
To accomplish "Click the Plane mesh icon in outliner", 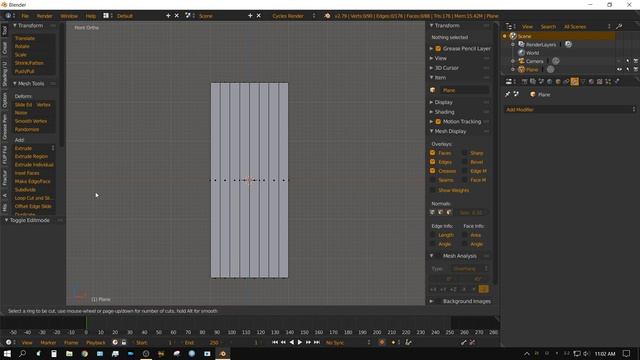I will [521, 69].
